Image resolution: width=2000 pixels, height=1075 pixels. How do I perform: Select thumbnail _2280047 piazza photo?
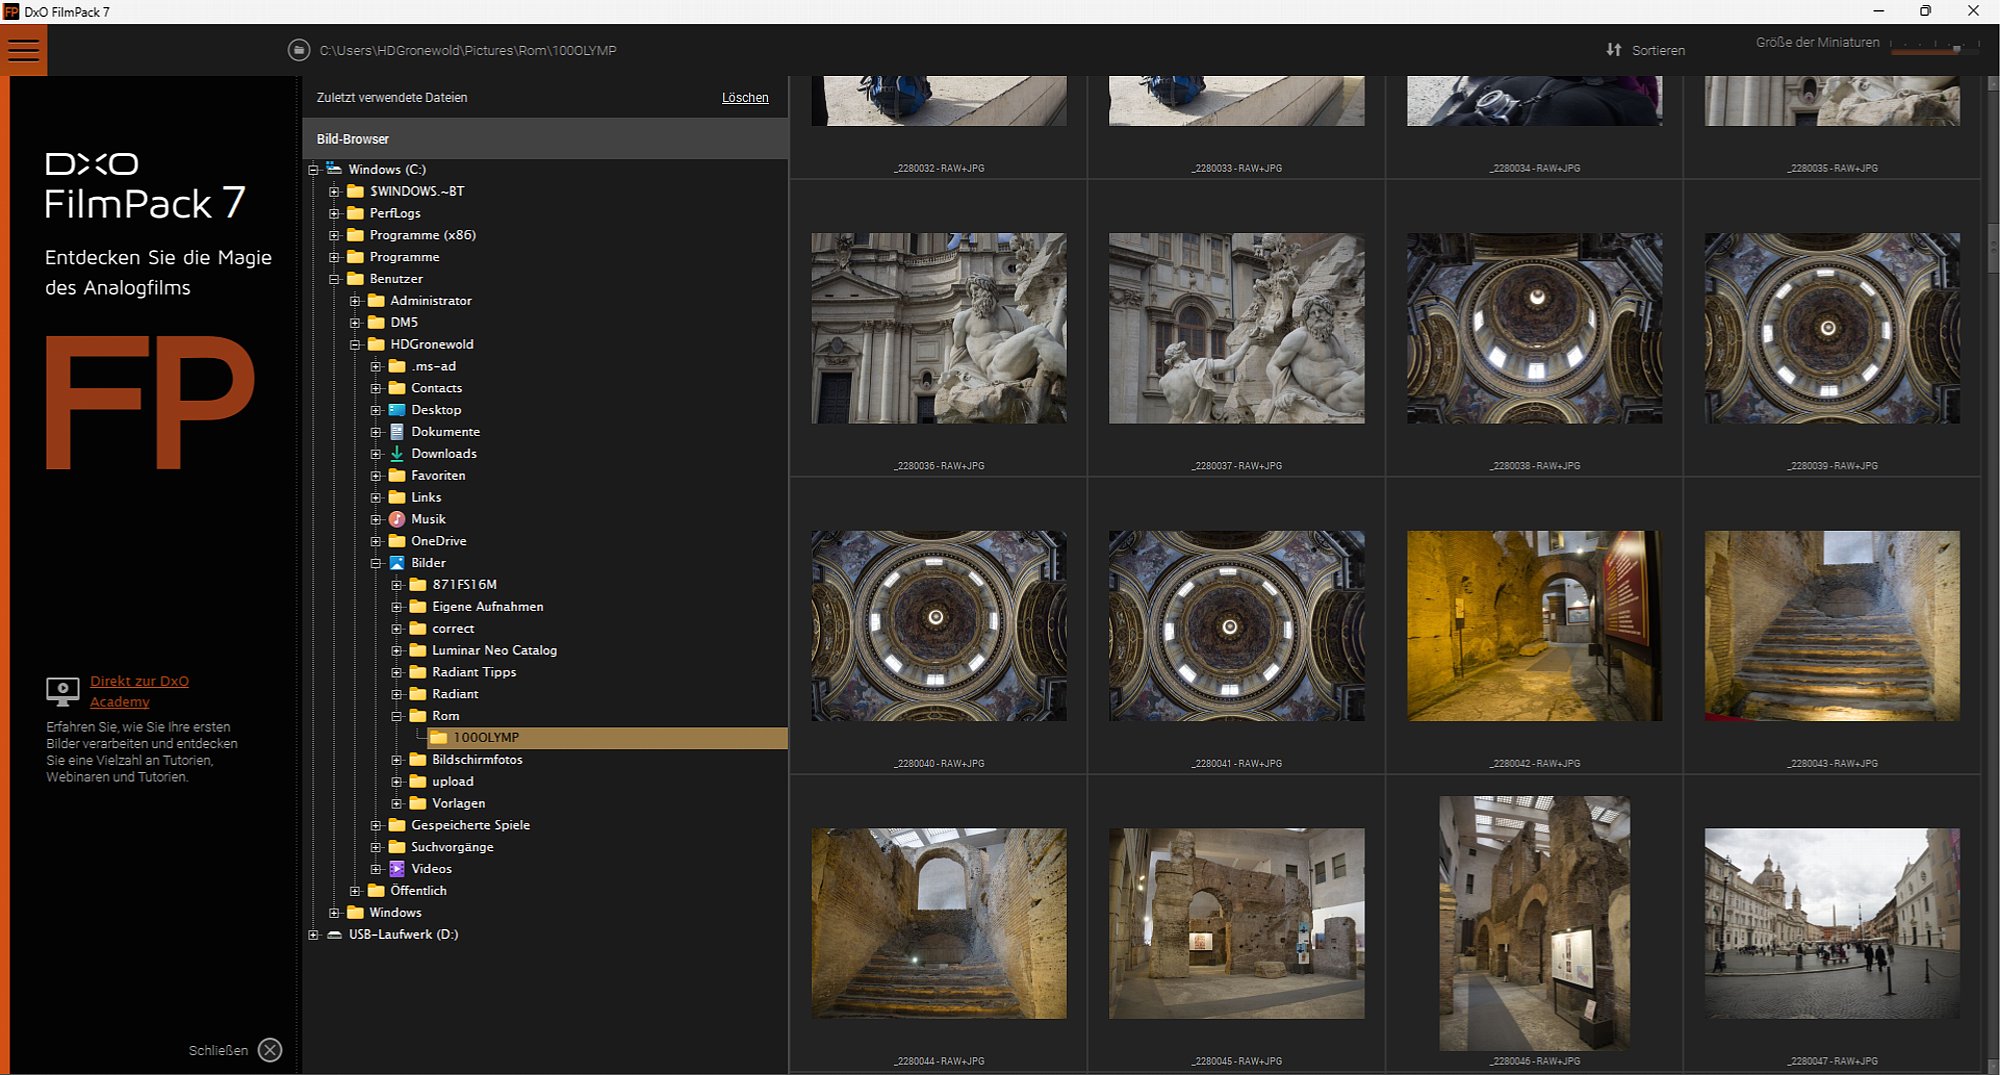pos(1831,923)
